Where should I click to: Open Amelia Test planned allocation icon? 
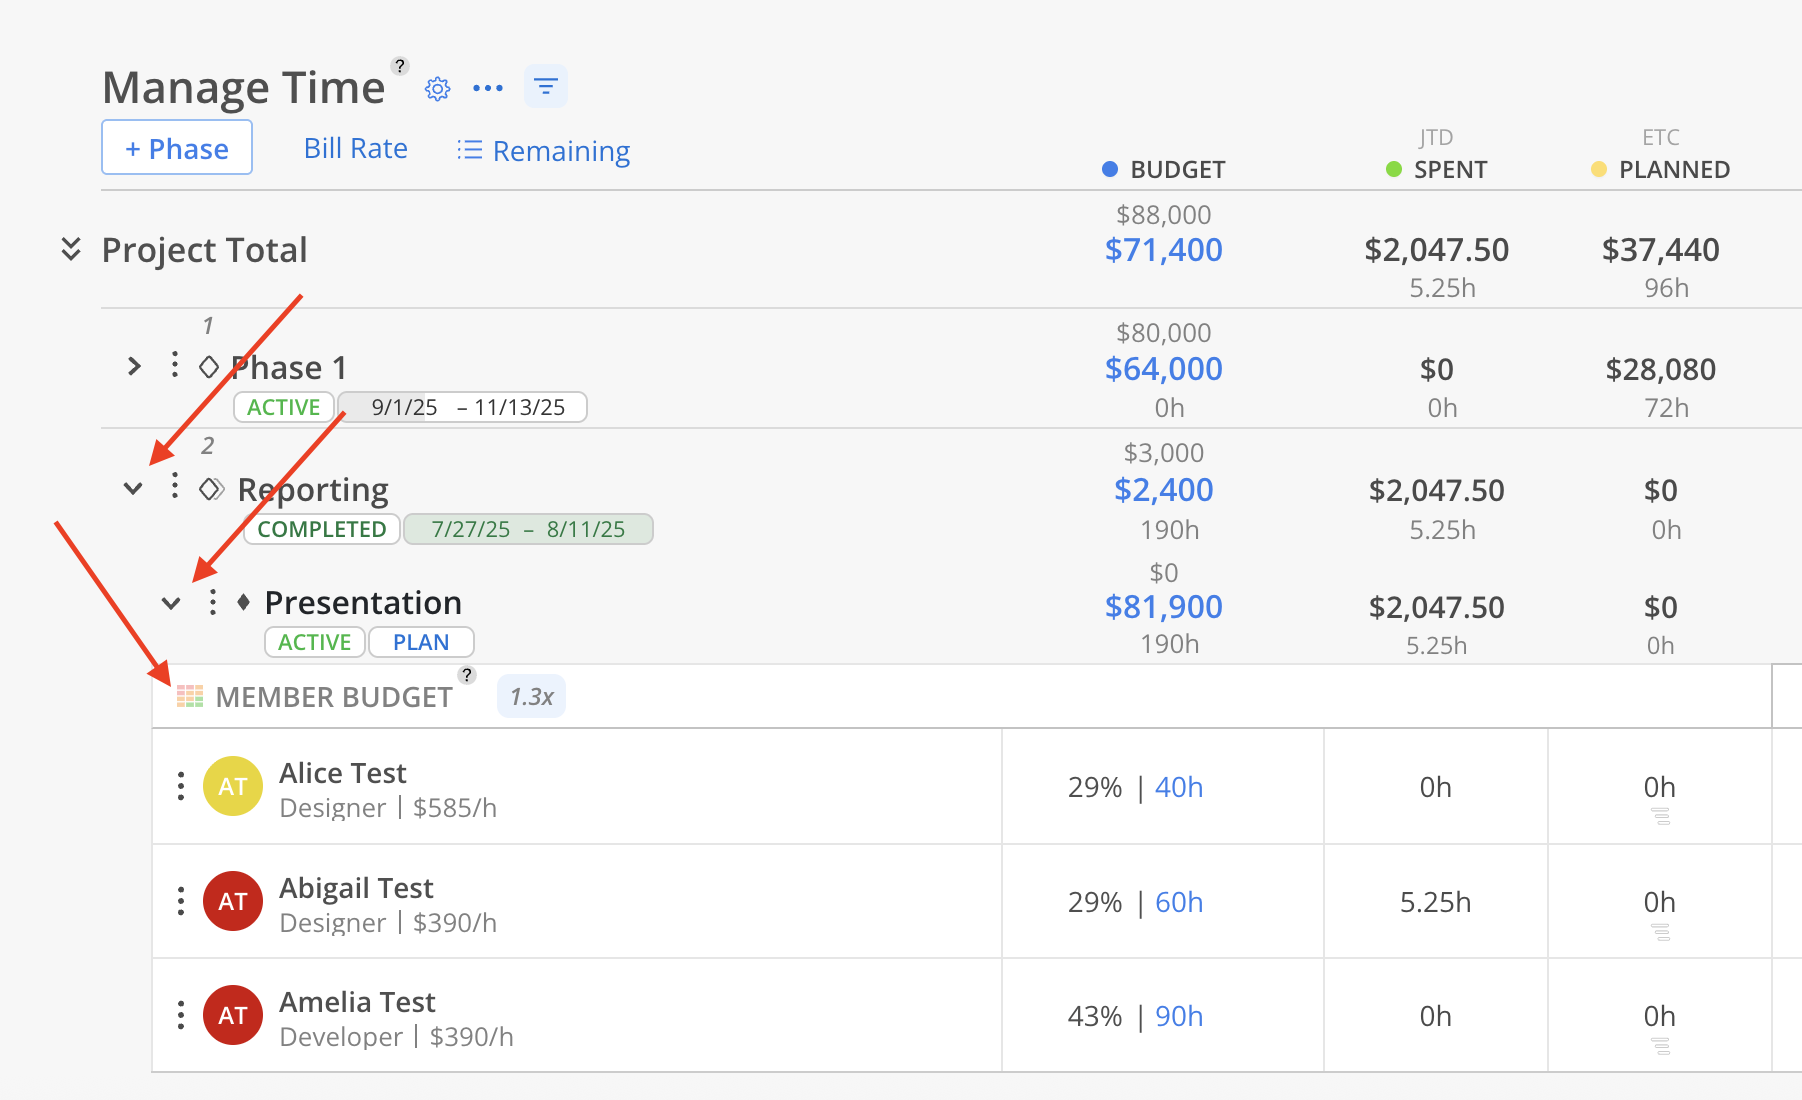pyautogui.click(x=1660, y=1046)
